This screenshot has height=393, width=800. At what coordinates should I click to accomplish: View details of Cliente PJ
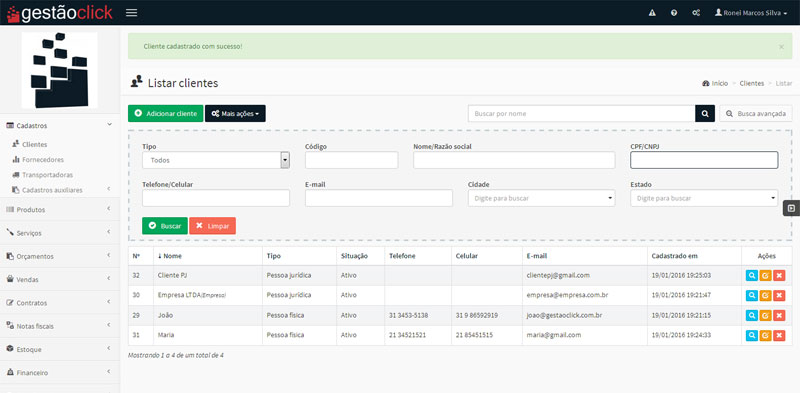[x=752, y=276]
